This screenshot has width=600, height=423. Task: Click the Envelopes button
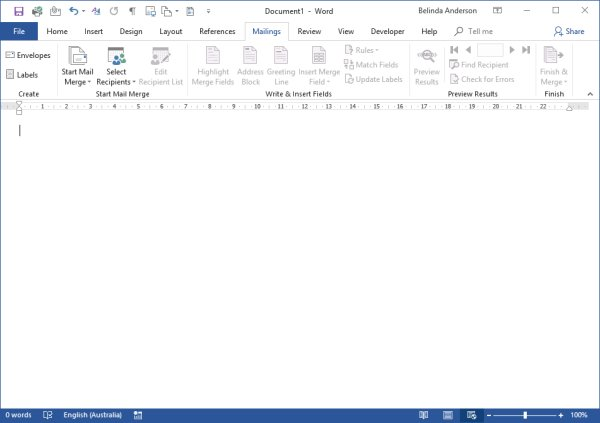[x=28, y=55]
